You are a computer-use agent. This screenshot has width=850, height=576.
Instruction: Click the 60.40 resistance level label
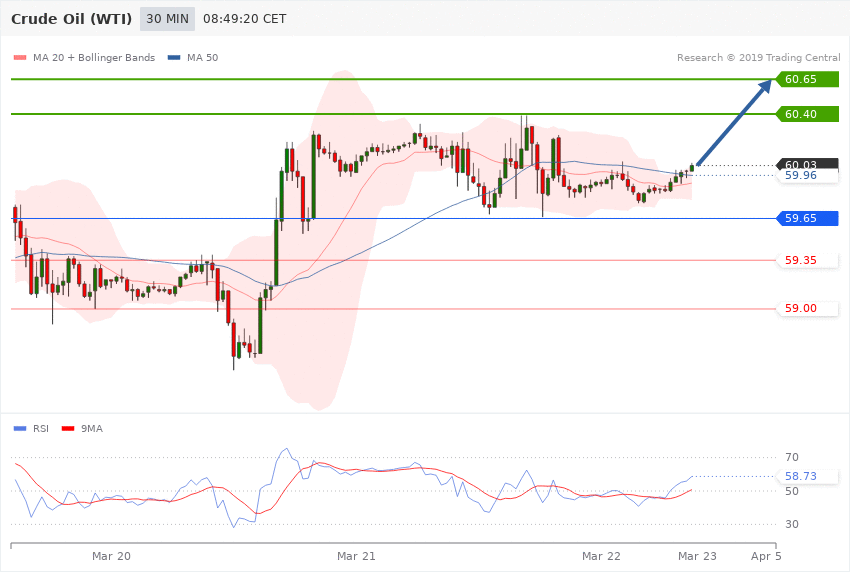point(808,114)
